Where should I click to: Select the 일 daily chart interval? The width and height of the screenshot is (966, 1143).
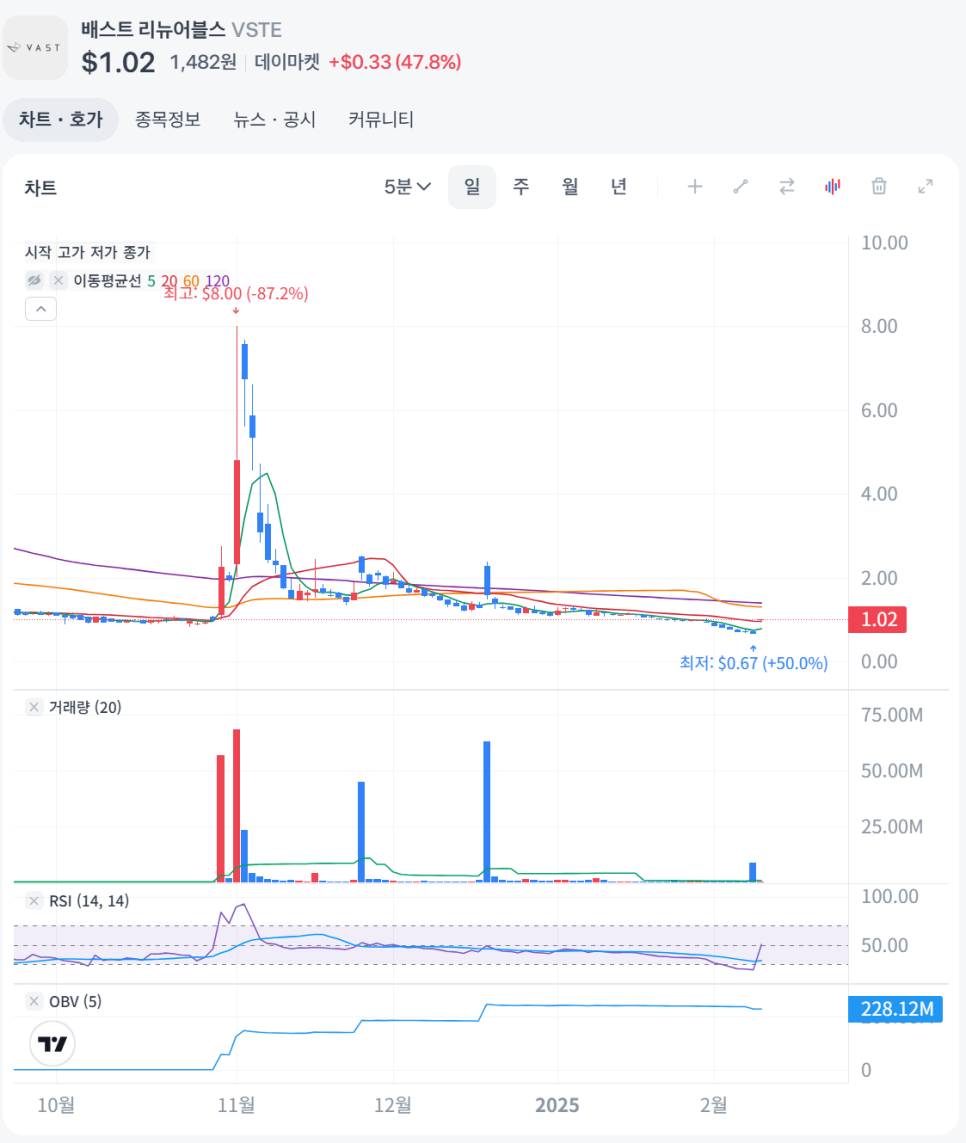472,187
